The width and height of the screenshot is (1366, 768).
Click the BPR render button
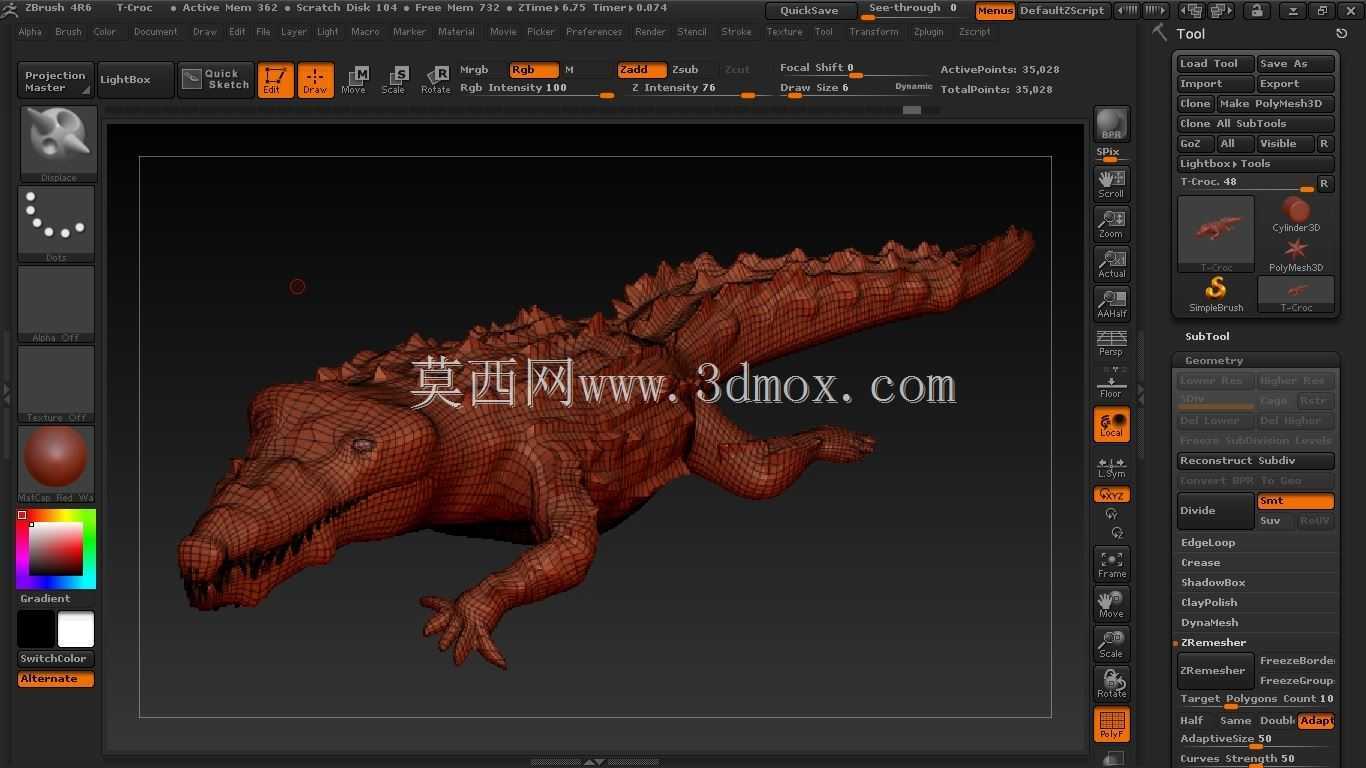coord(1112,124)
